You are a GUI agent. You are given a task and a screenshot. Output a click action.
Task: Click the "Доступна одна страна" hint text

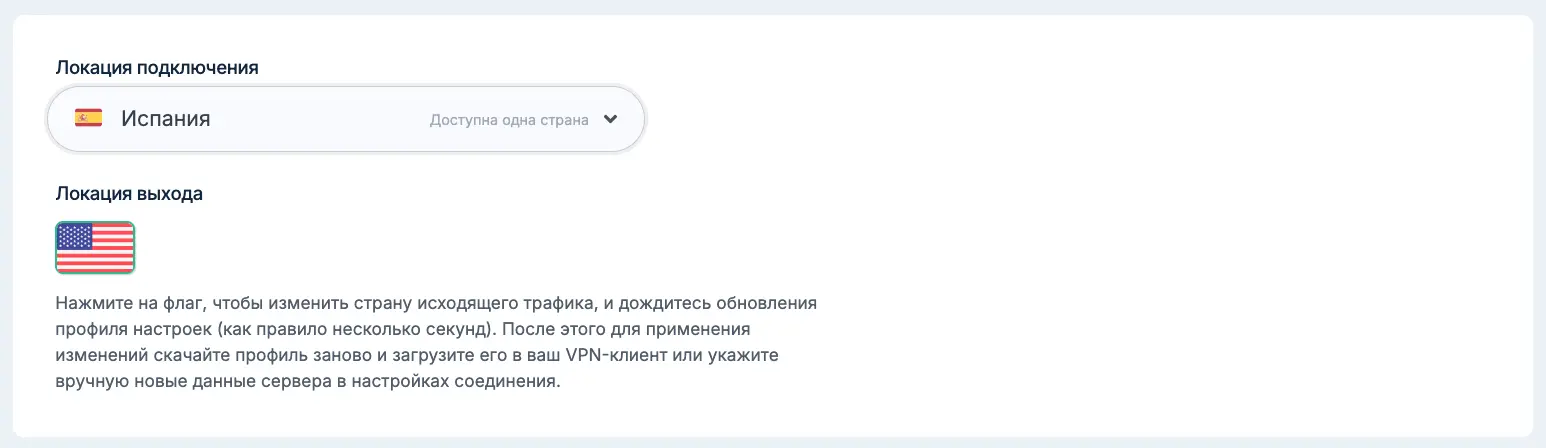pos(510,119)
